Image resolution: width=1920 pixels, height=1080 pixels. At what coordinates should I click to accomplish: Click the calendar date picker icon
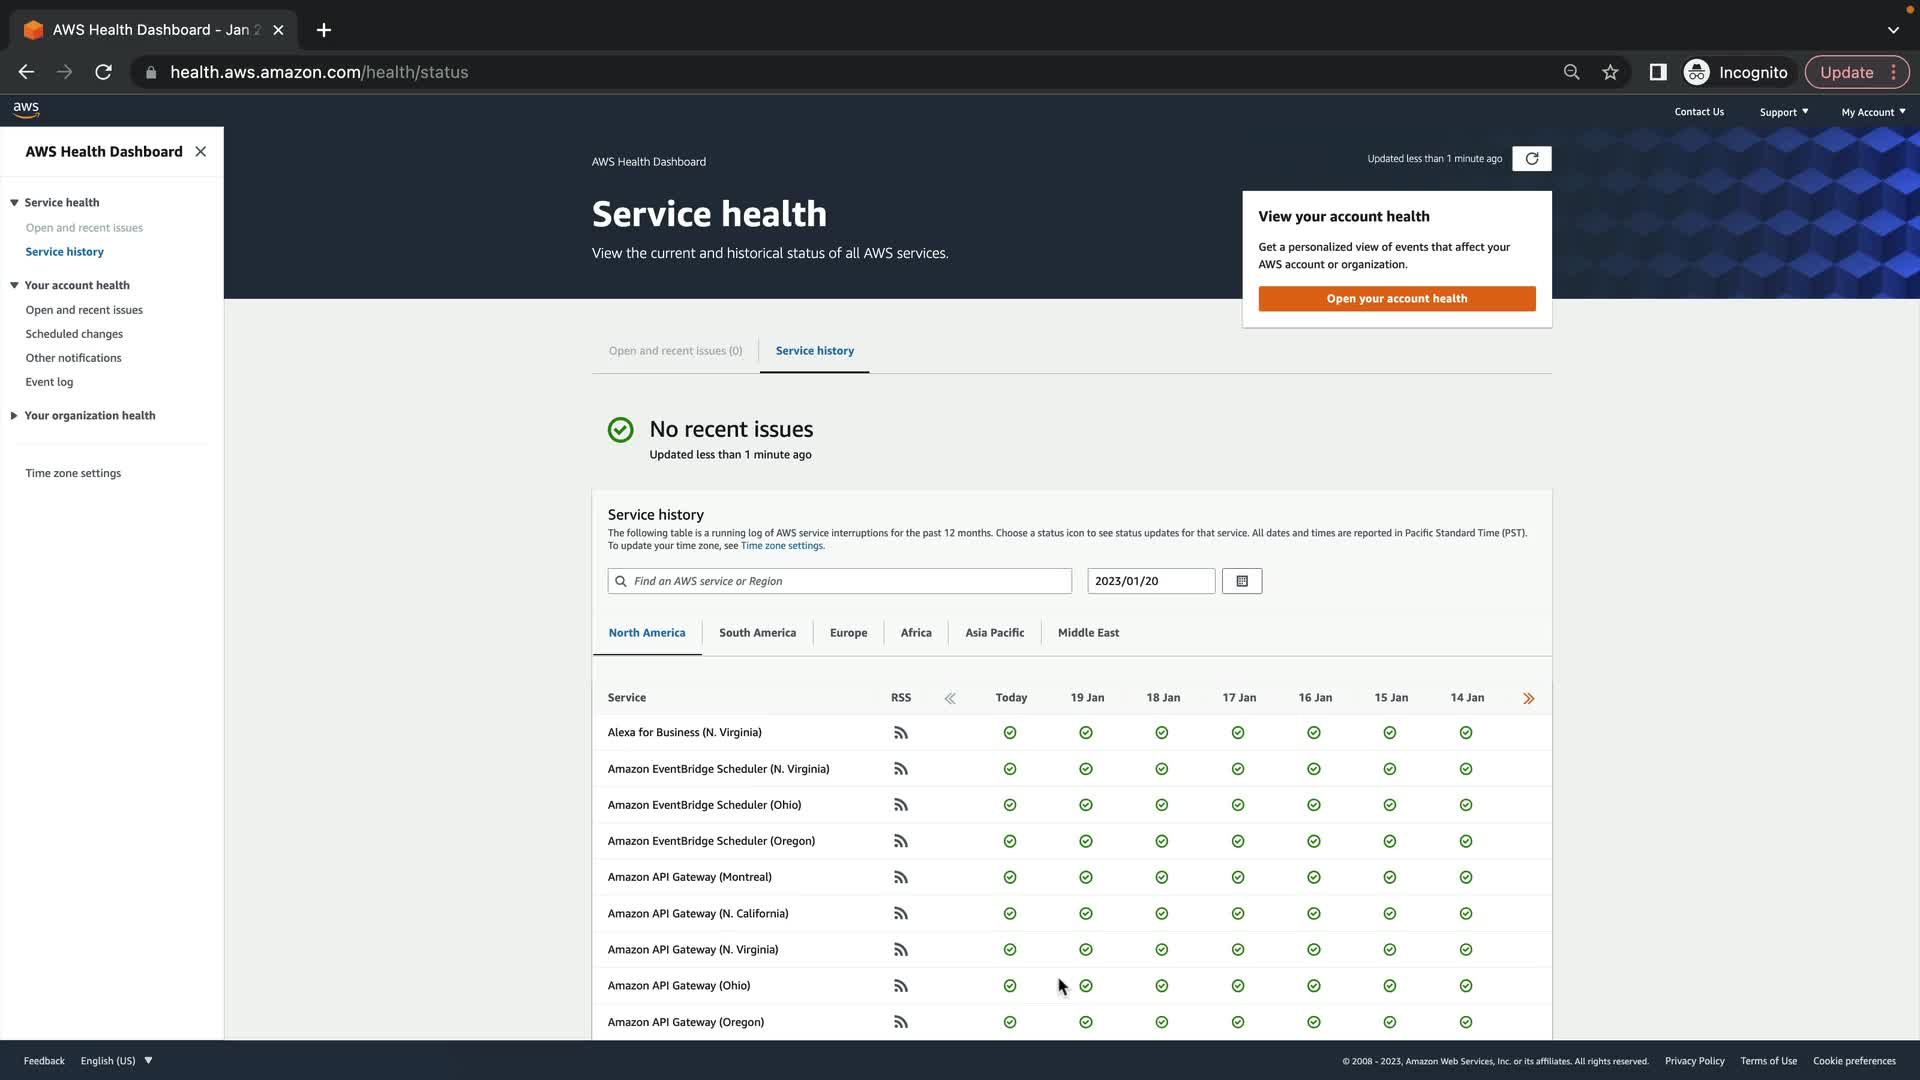1242,581
